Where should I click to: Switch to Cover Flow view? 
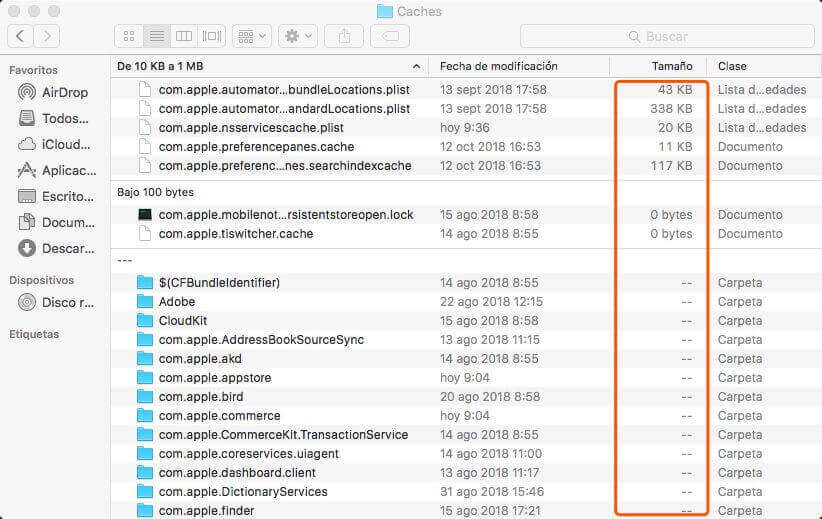pos(212,36)
